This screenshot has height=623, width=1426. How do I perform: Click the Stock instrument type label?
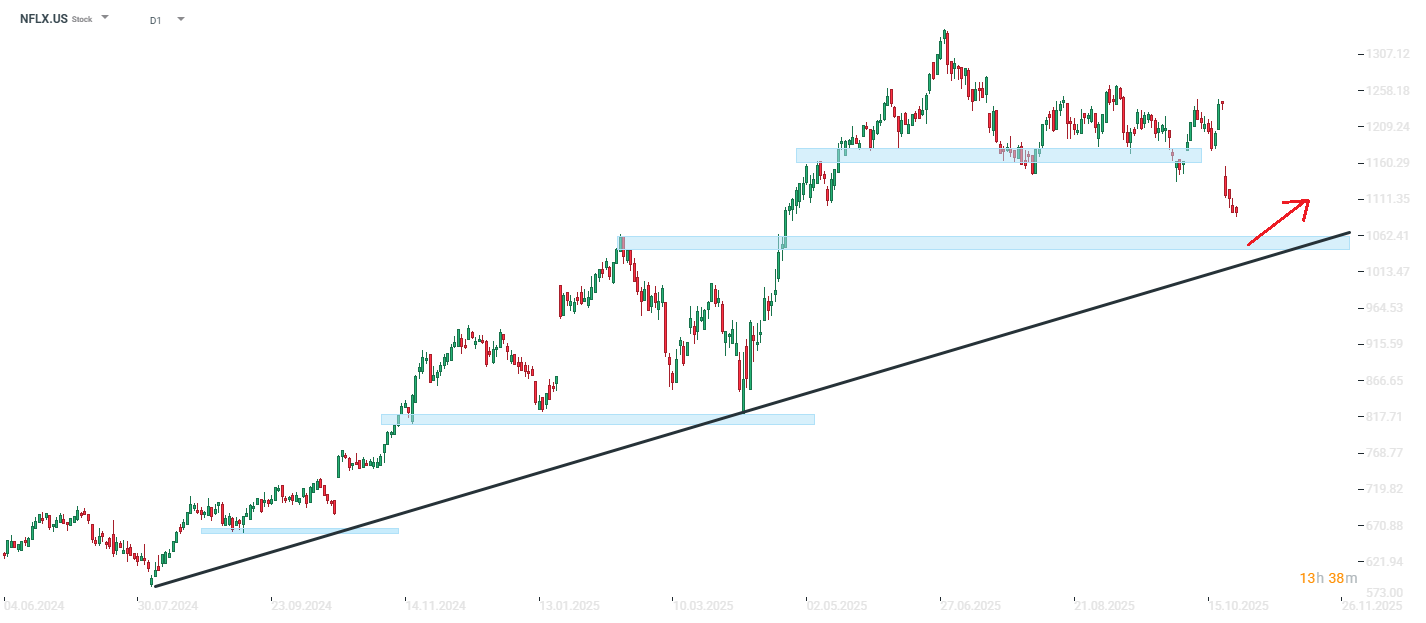82,19
